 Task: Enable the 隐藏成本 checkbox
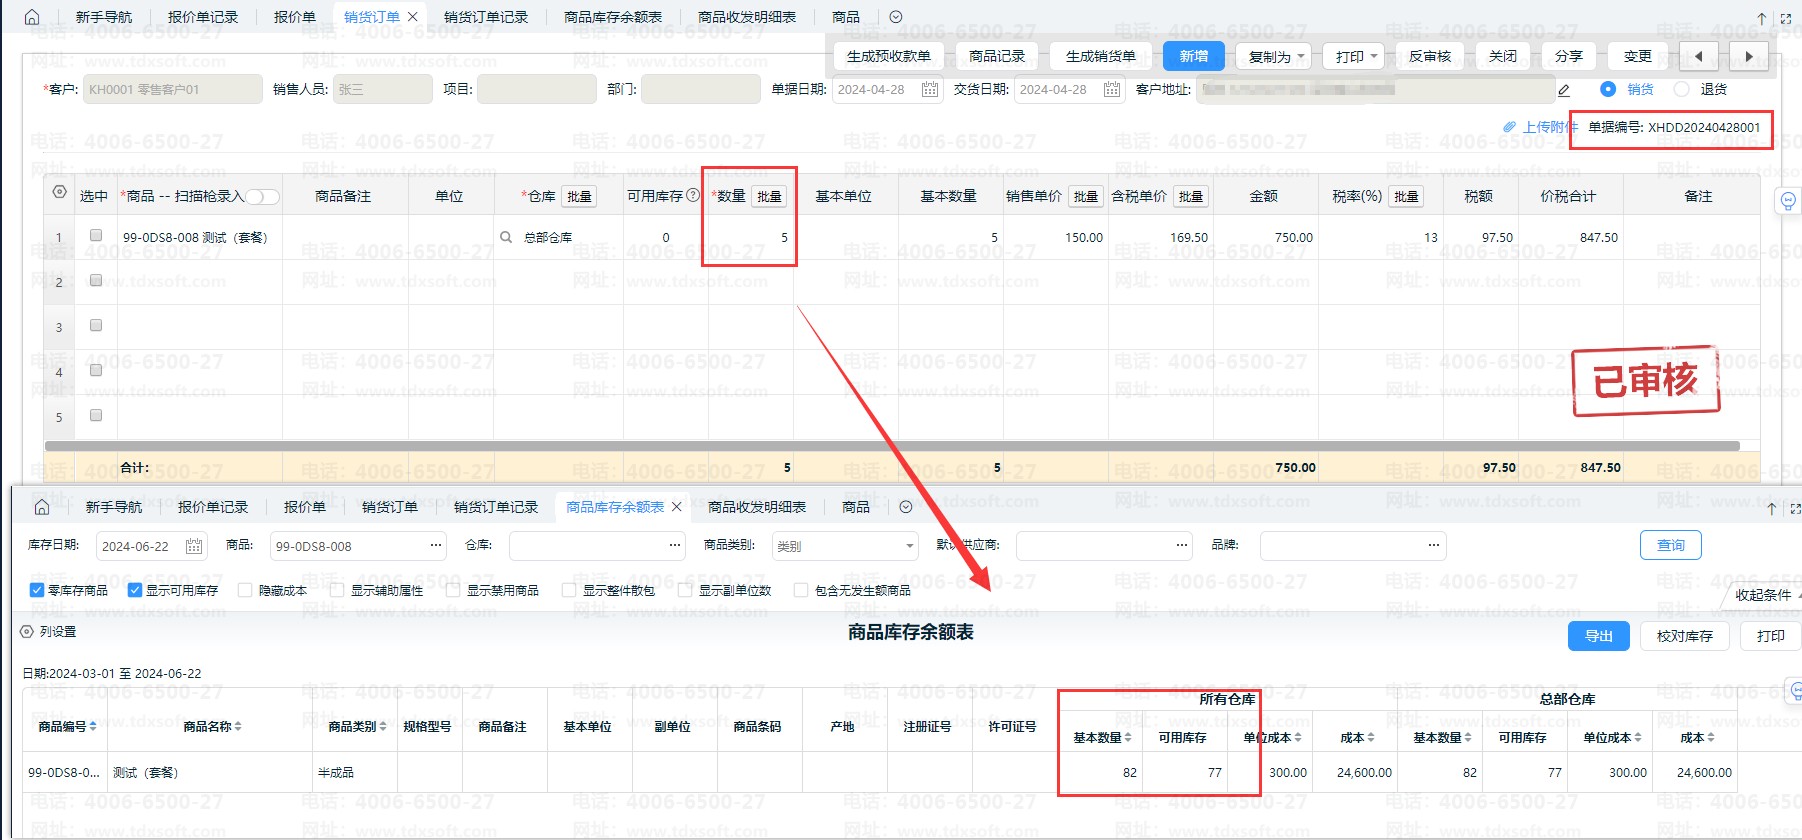245,590
